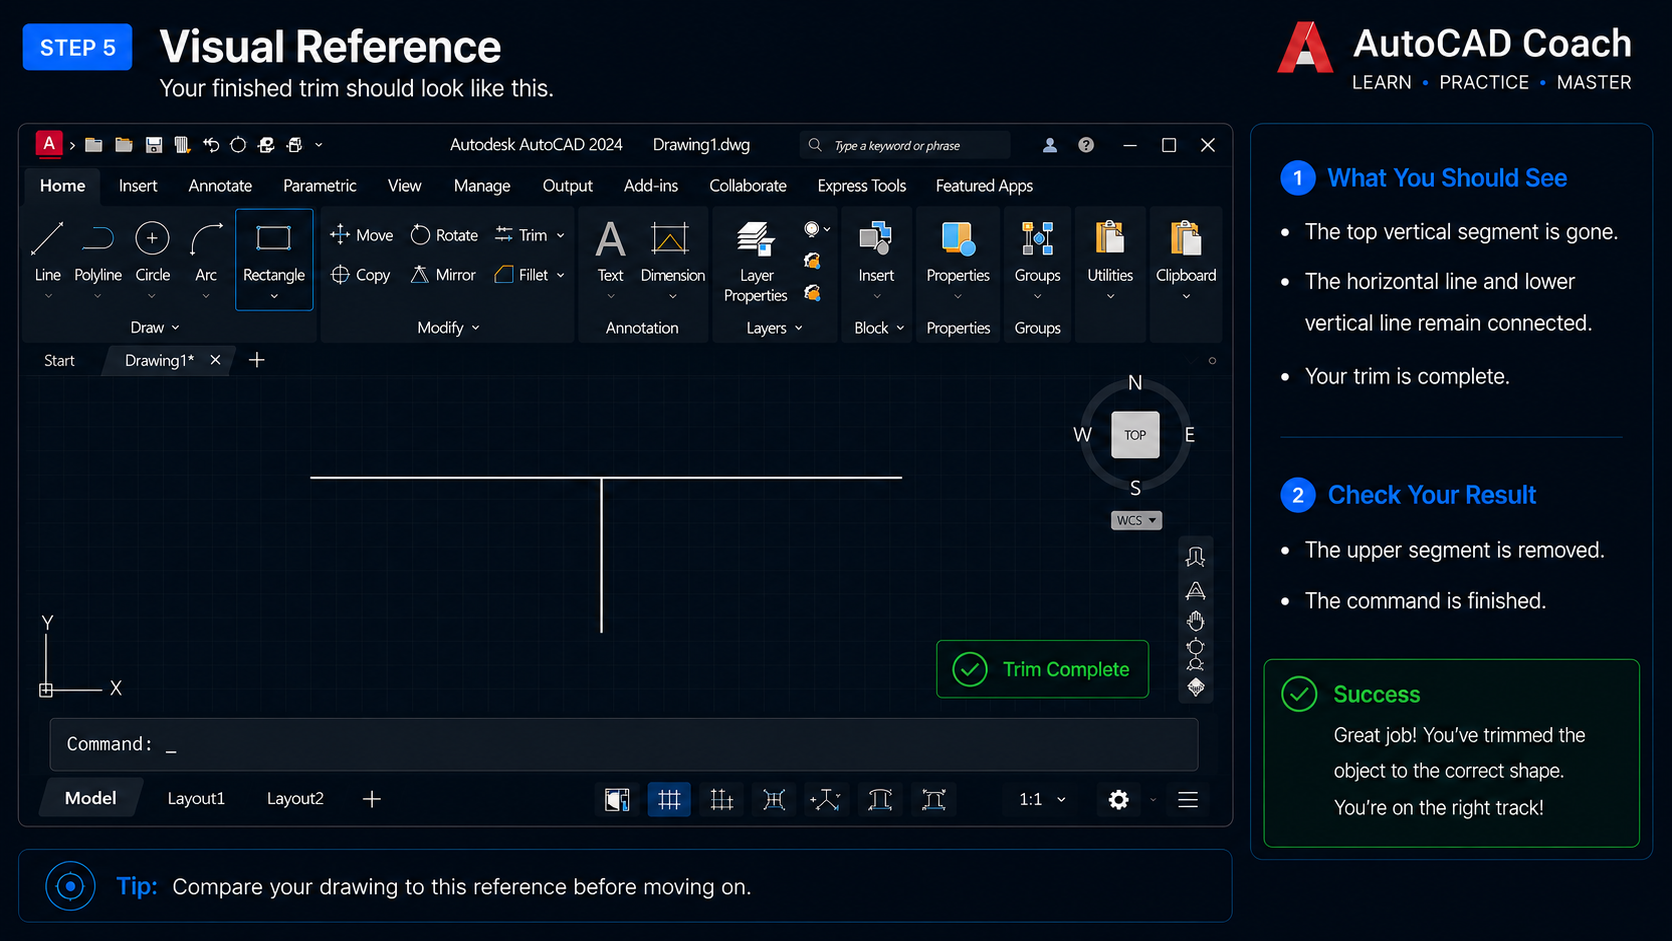Viewport: 1672px width, 941px height.
Task: Open the 1:1 annotation scale dropdown
Action: [1042, 799]
